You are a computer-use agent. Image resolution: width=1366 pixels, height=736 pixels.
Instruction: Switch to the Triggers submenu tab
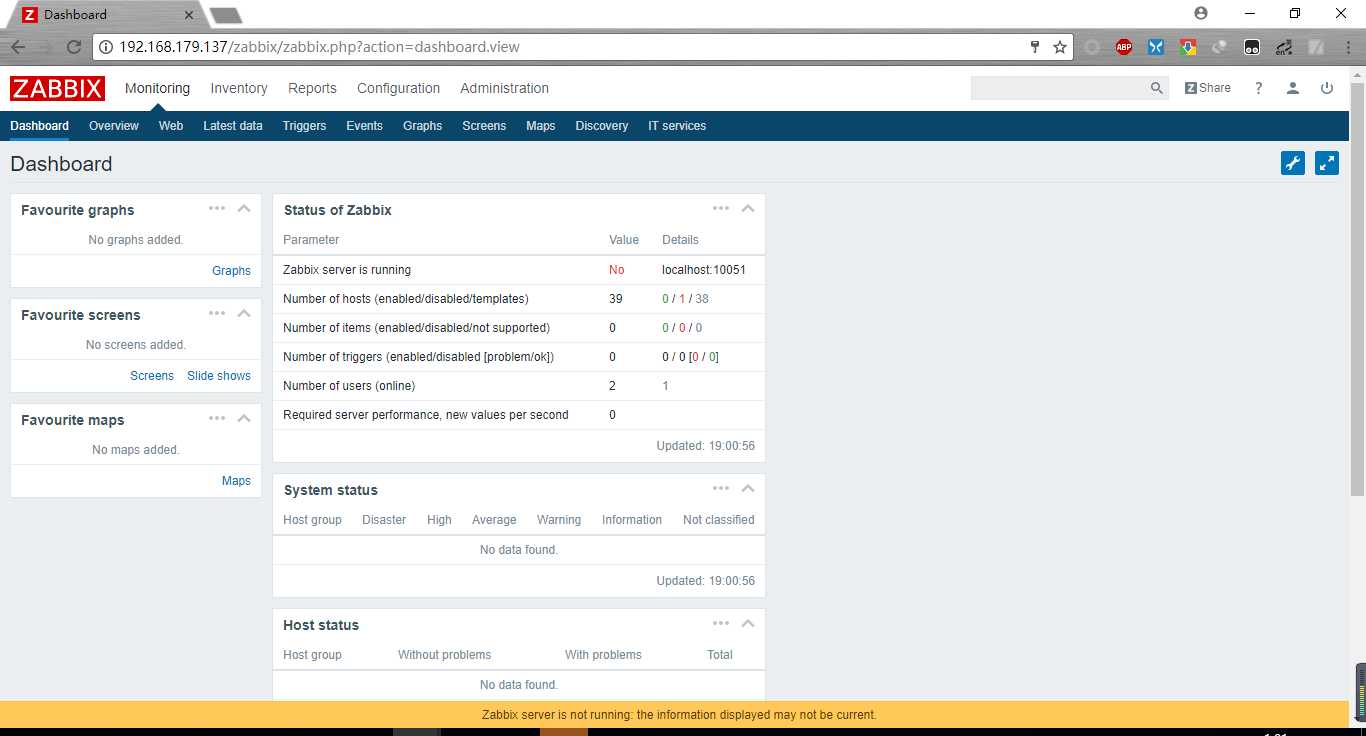[304, 126]
